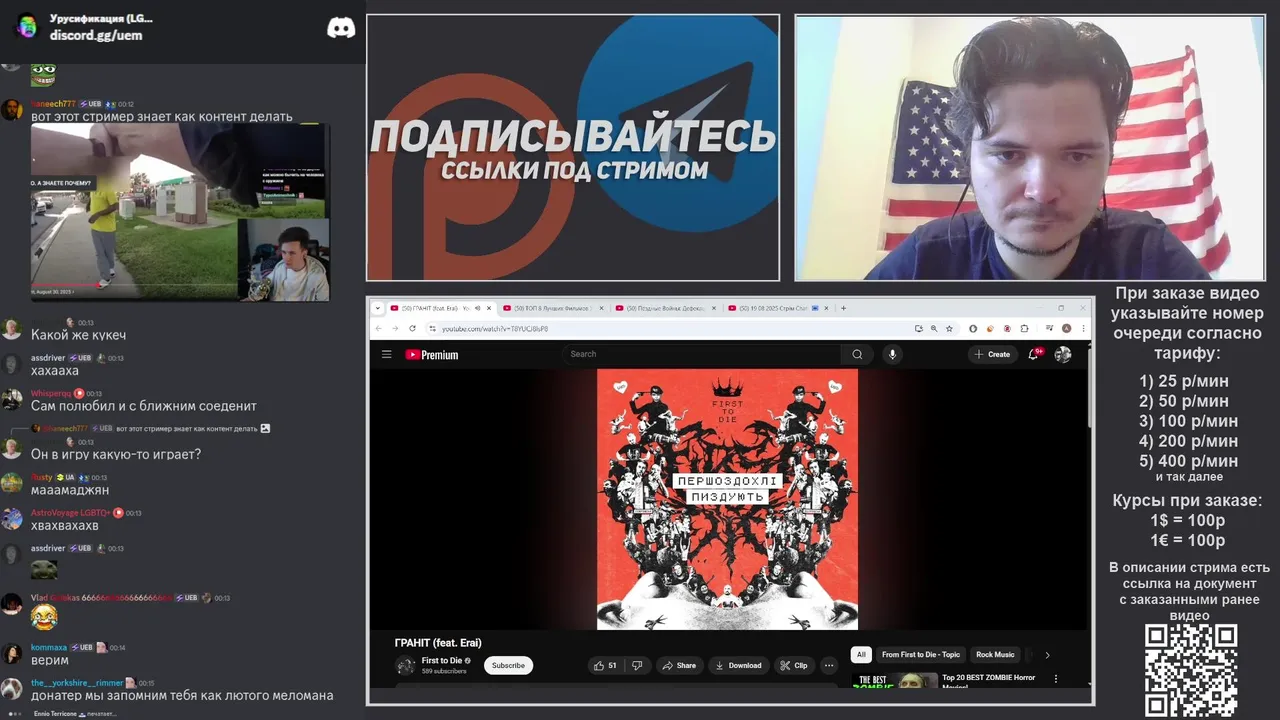Screen dimensions: 1280x720
Task: Open the embedded streamer clip image in chat
Action: click(x=180, y=213)
